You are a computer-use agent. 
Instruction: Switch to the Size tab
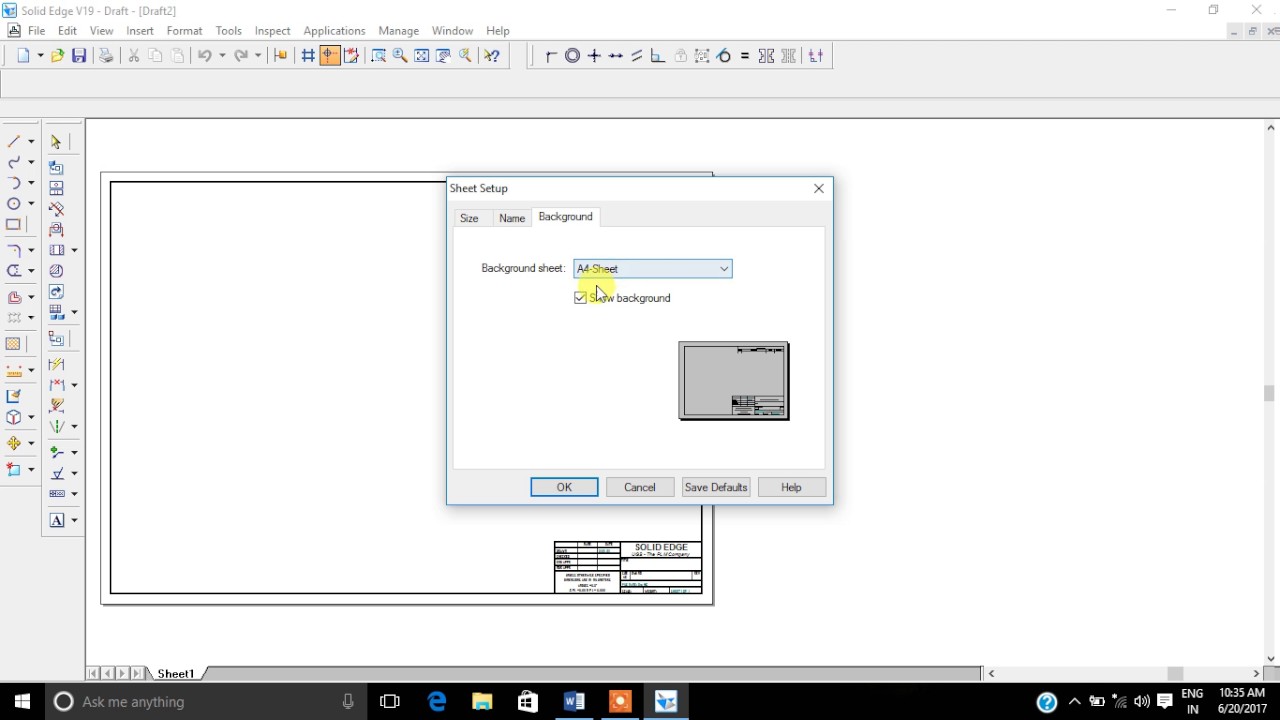[x=469, y=218]
